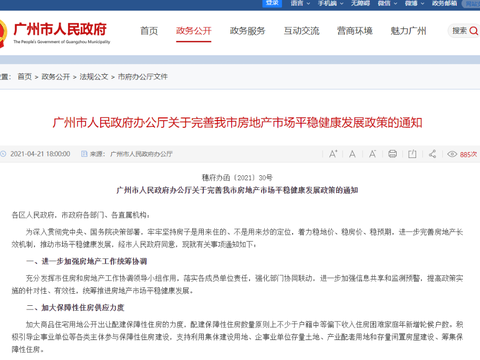Click the red search magnifier icon
The width and height of the screenshot is (480, 360).
point(474,31)
